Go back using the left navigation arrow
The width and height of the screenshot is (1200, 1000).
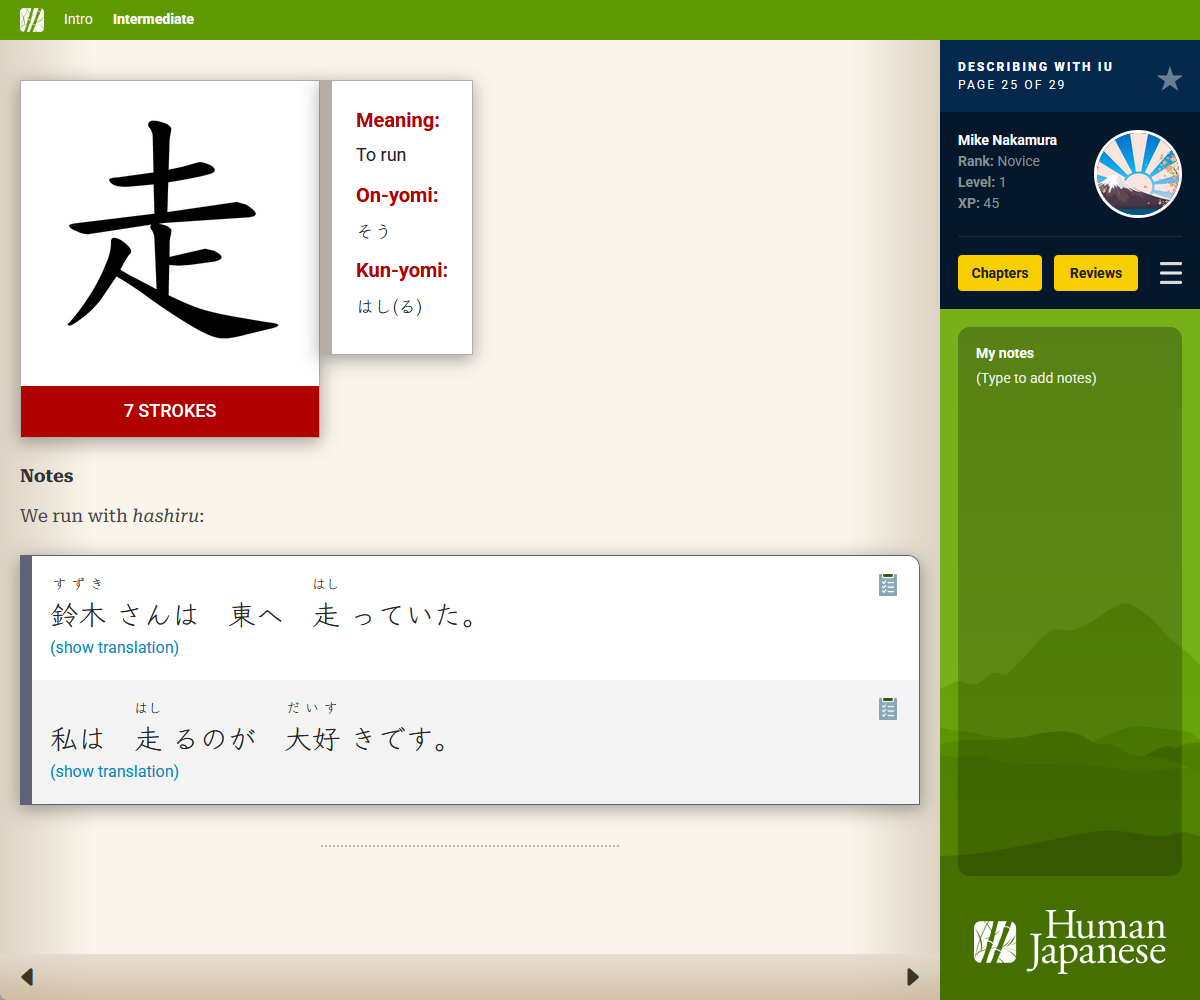pyautogui.click(x=27, y=976)
